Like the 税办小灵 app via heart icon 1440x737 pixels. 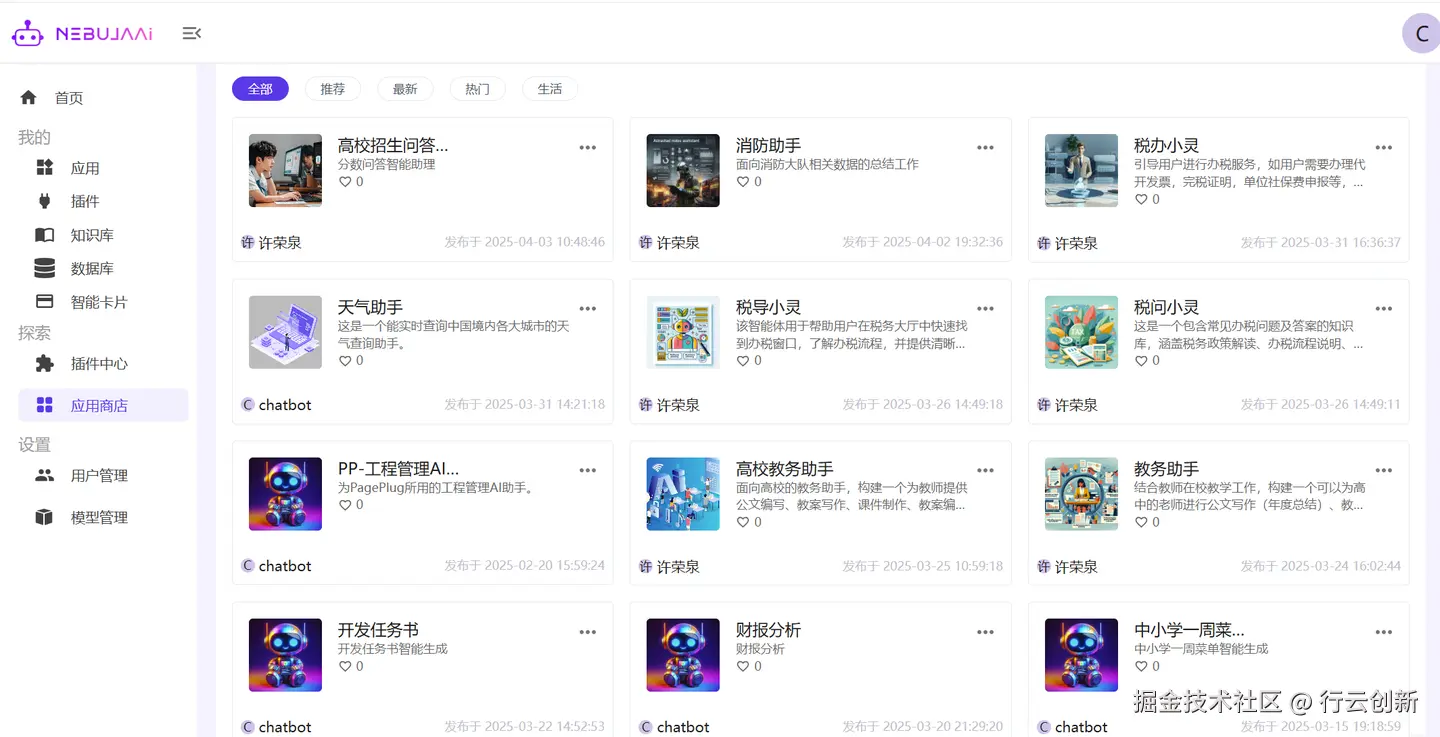pos(1141,199)
